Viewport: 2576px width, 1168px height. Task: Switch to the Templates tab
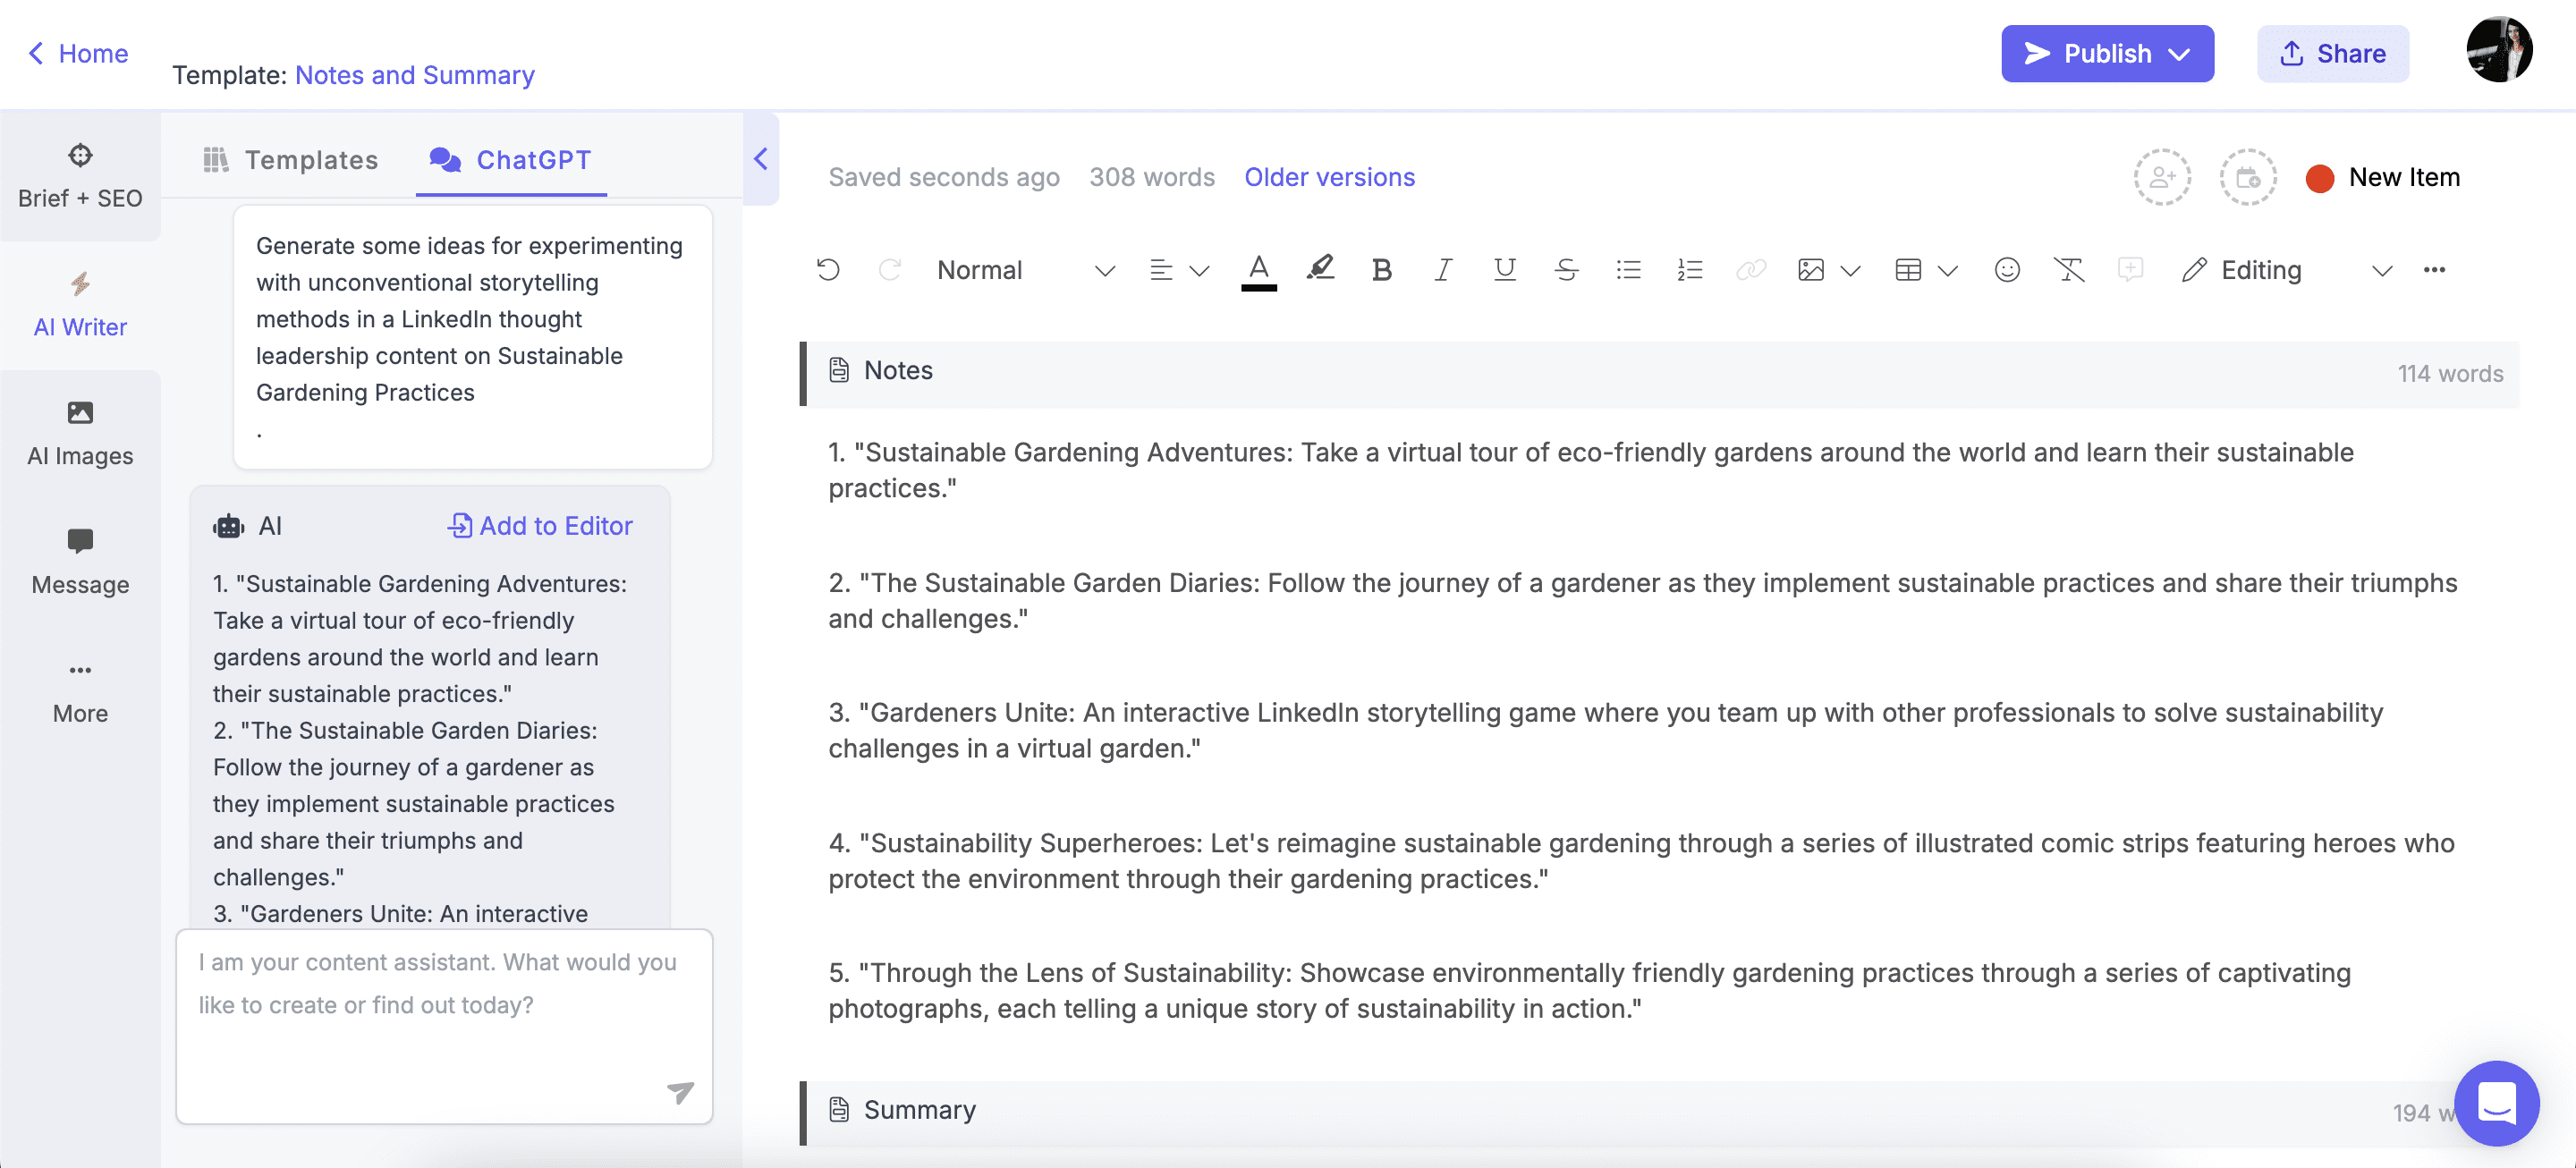[290, 160]
